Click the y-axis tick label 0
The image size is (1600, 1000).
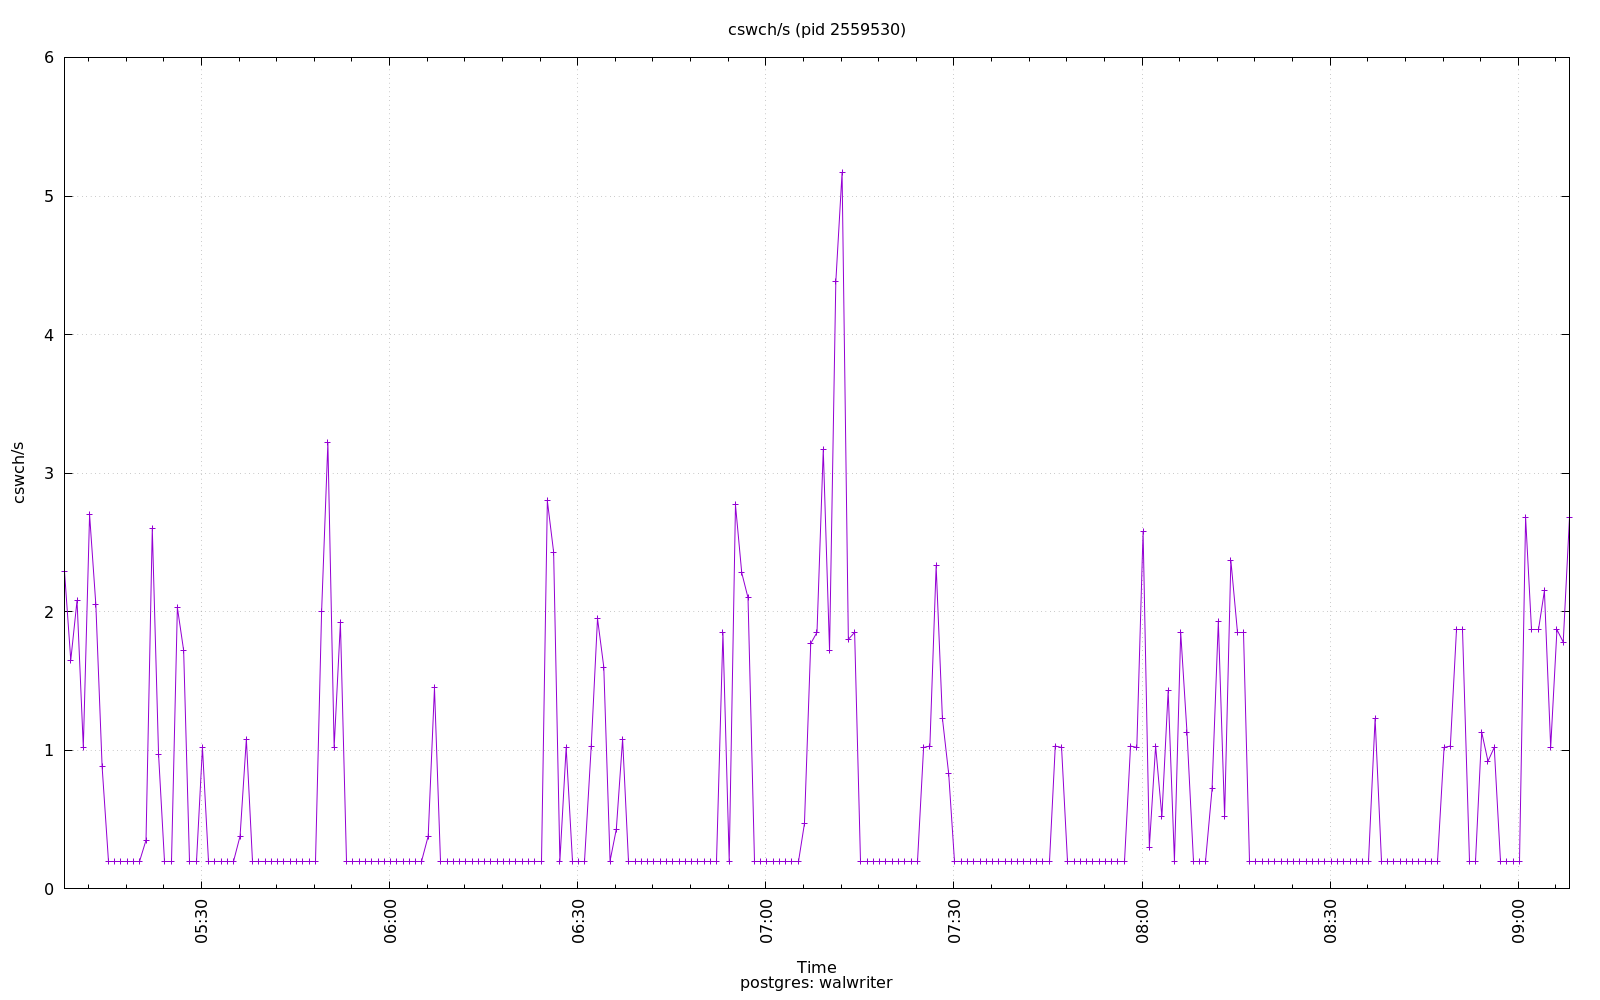pos(49,889)
